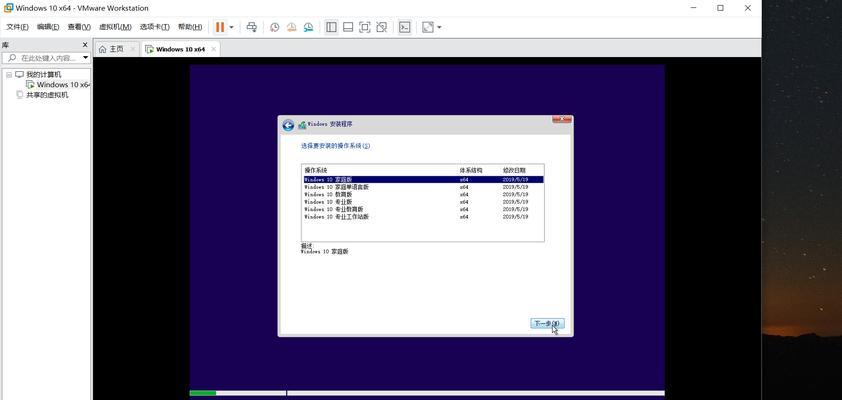Collapse the 我的计算机 tree node
Screen dimensions: 842x400
pyautogui.click(x=9, y=75)
